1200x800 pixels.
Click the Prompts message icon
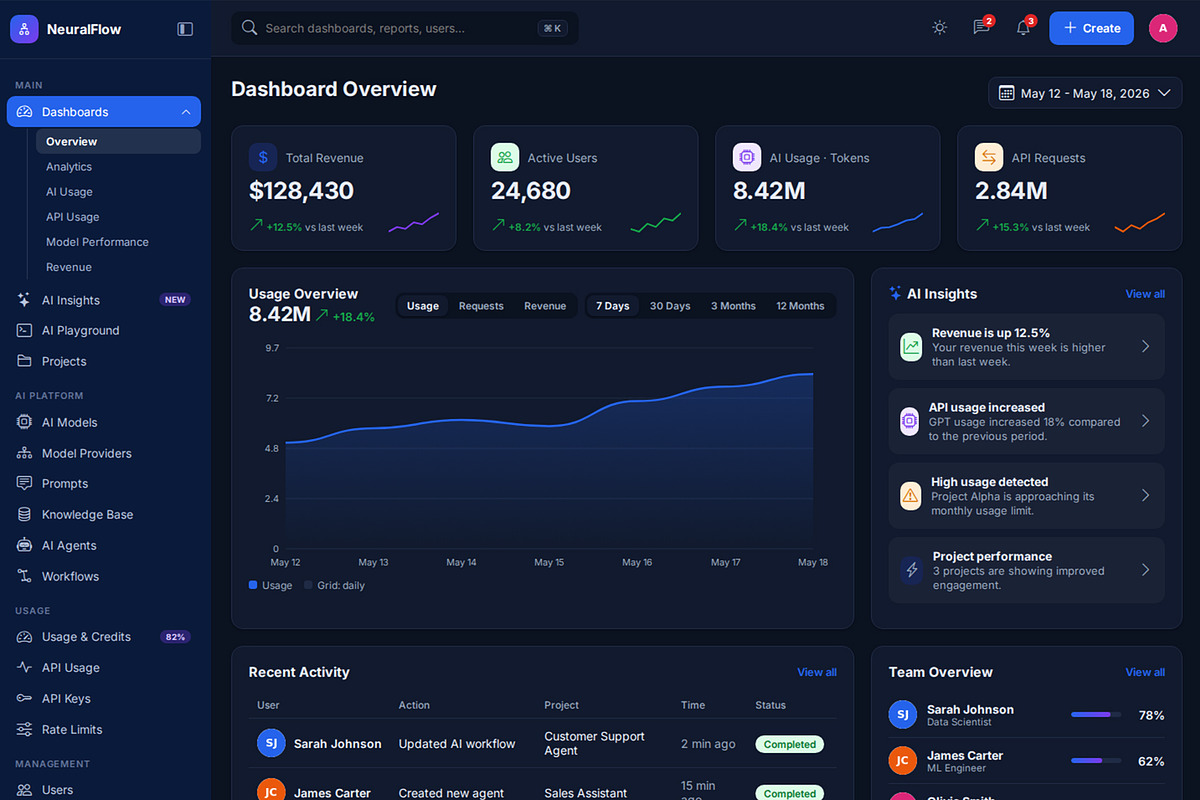pos(24,483)
